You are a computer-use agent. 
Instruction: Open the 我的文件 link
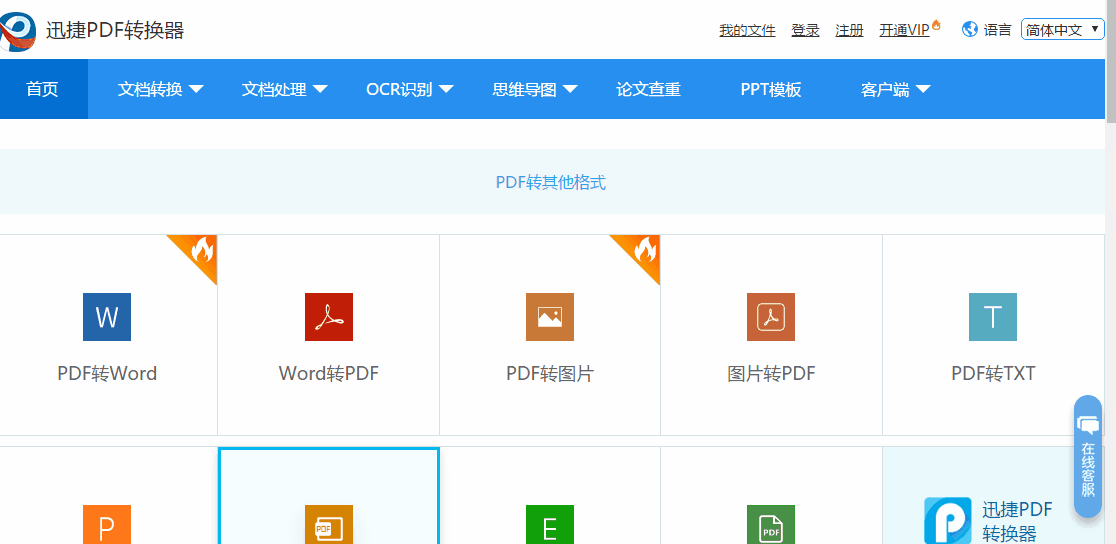pos(747,30)
